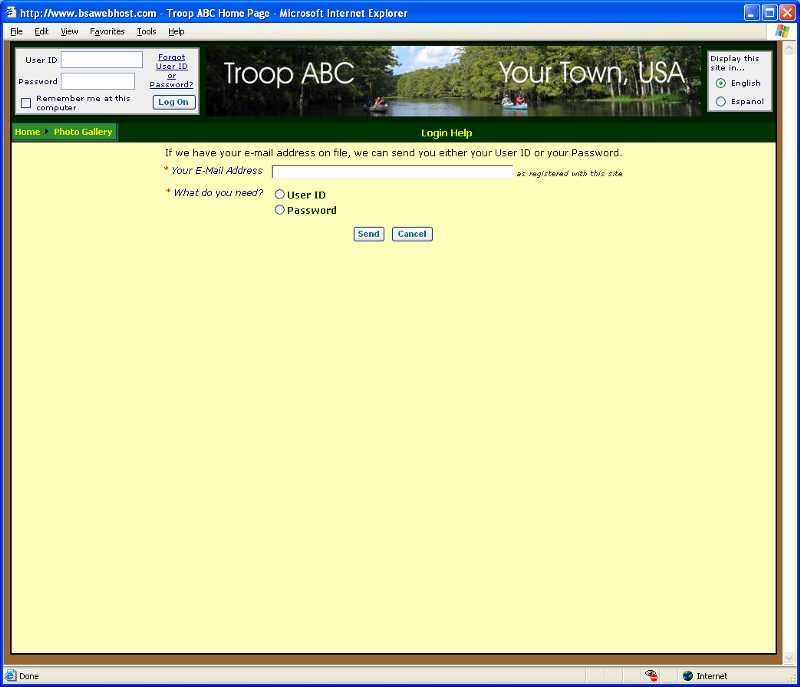Screen dimensions: 800x687
Task: Click the Log On button
Action: (173, 102)
